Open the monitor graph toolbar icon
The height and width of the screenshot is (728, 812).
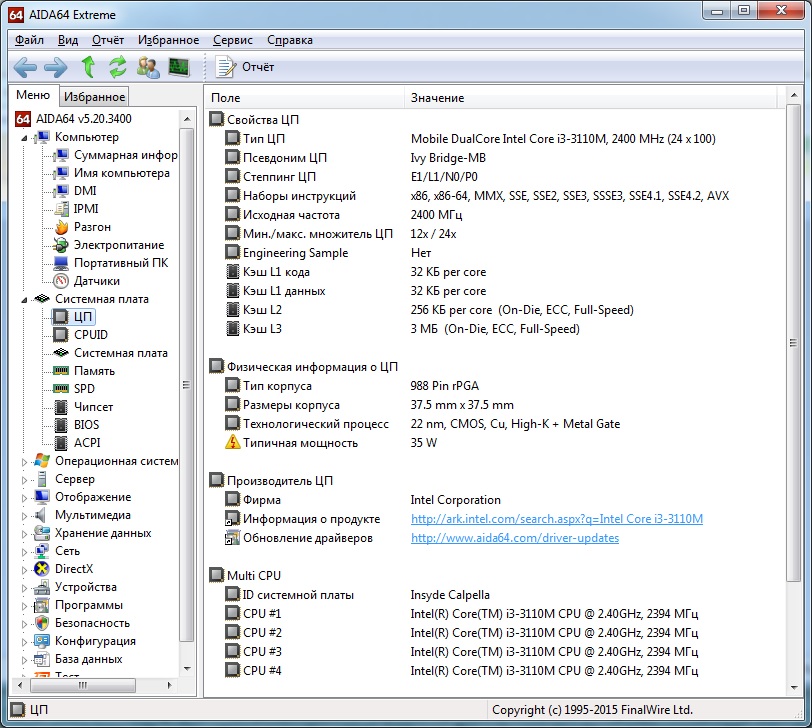tap(179, 67)
